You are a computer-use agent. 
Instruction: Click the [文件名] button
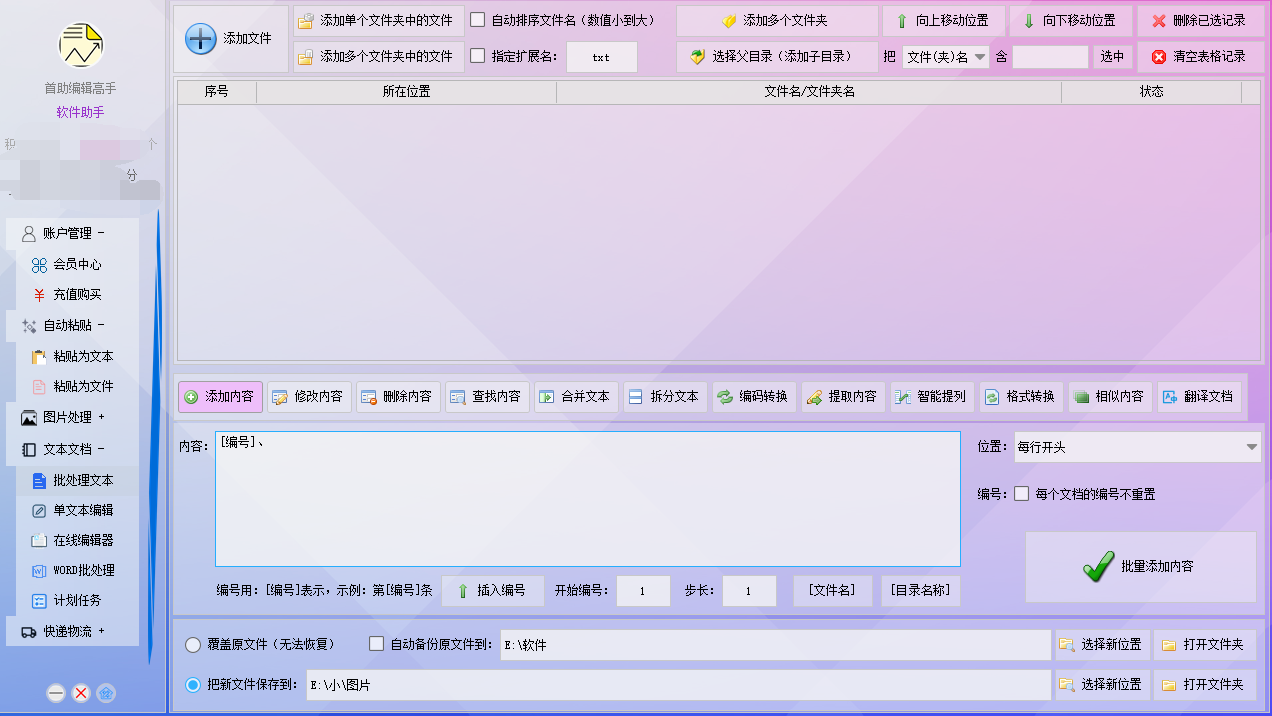click(x=832, y=591)
